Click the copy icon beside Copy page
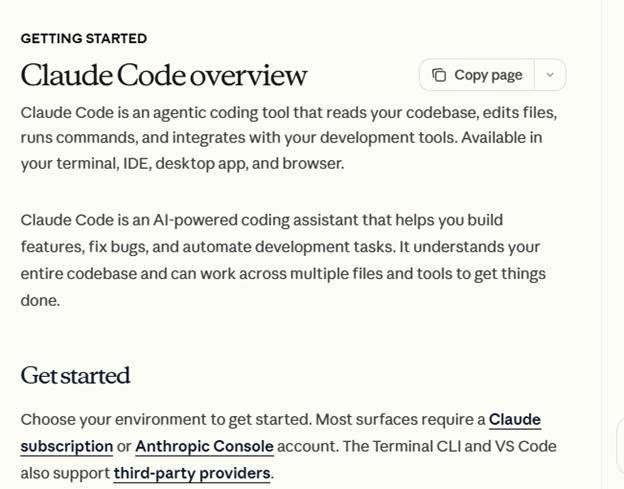Image resolution: width=624 pixels, height=489 pixels. [439, 75]
